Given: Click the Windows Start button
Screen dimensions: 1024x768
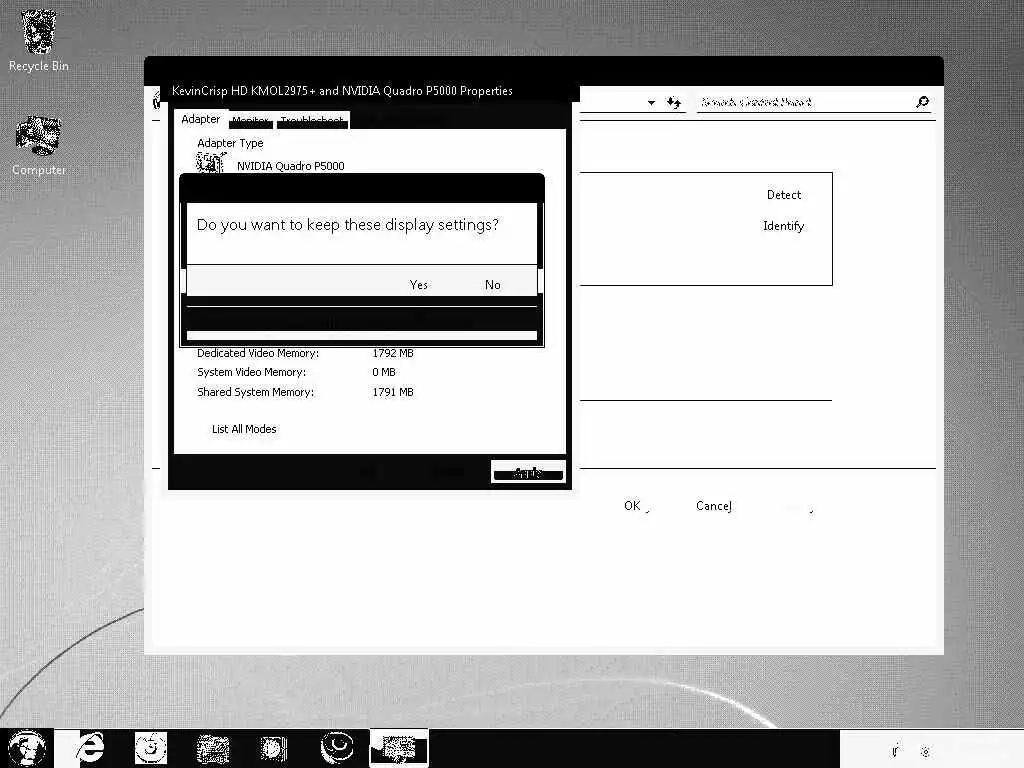Looking at the screenshot, I should tap(26, 748).
